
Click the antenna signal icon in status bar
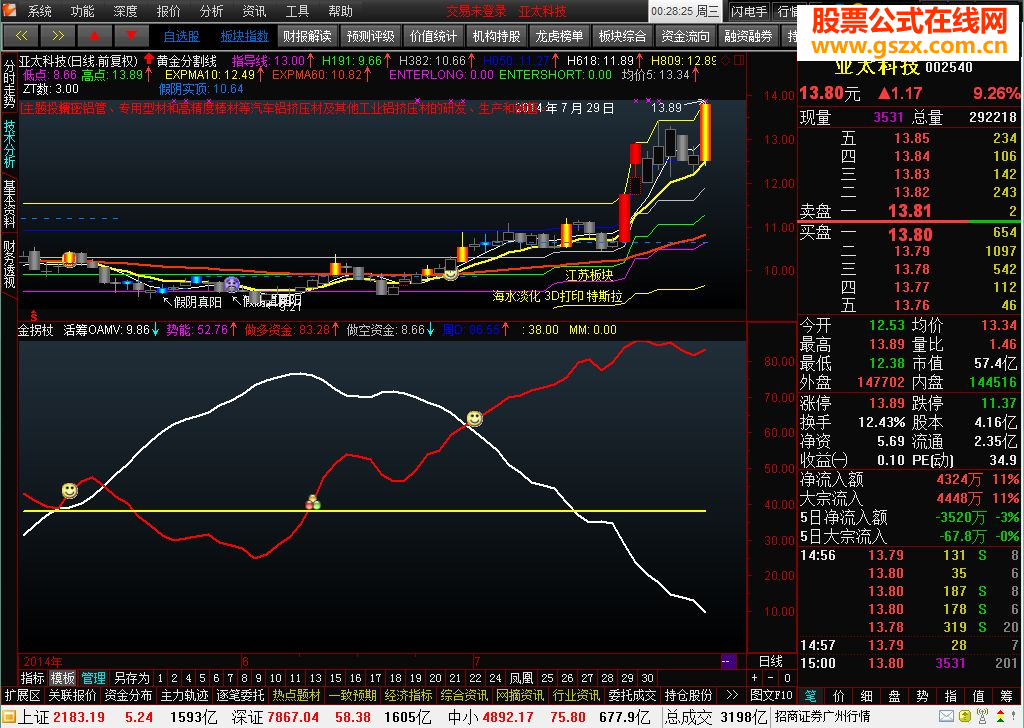[982, 716]
